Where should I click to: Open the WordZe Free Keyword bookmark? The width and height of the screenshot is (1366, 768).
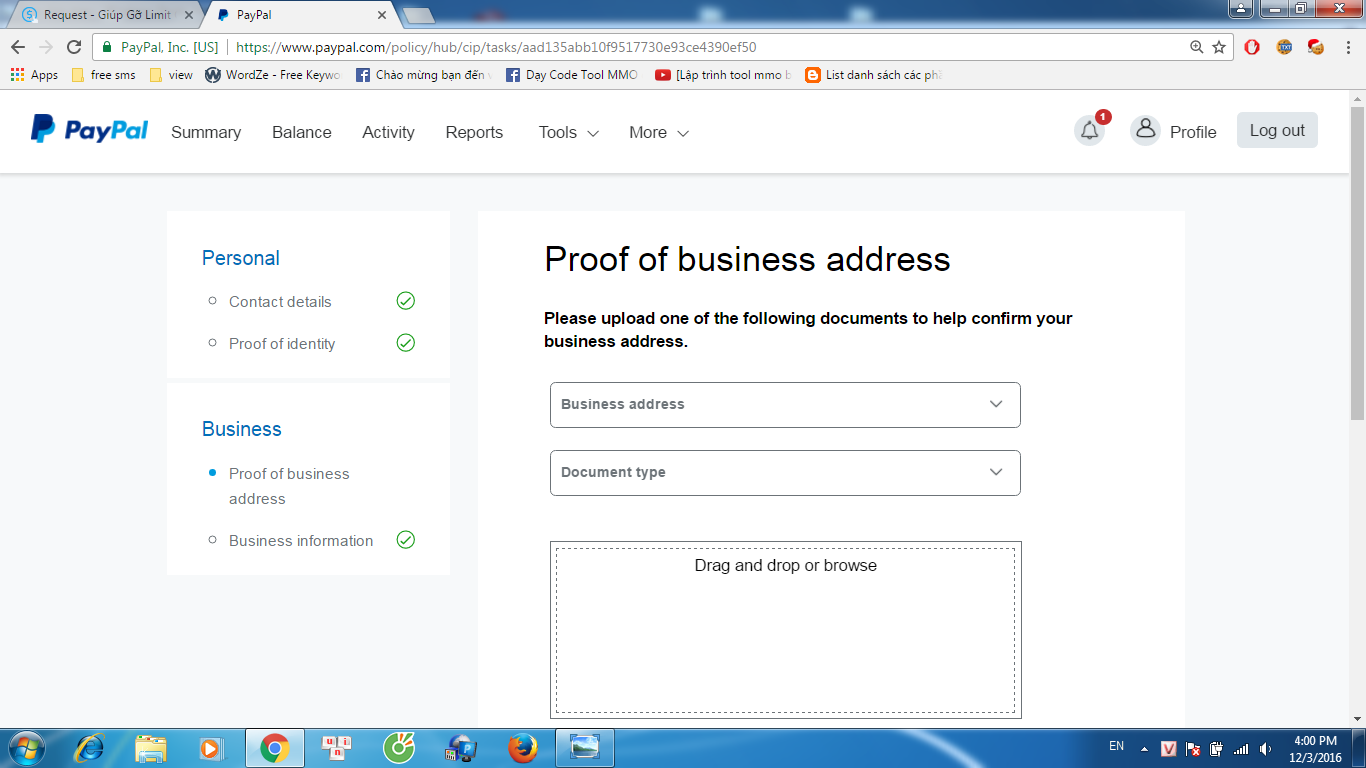pos(273,75)
